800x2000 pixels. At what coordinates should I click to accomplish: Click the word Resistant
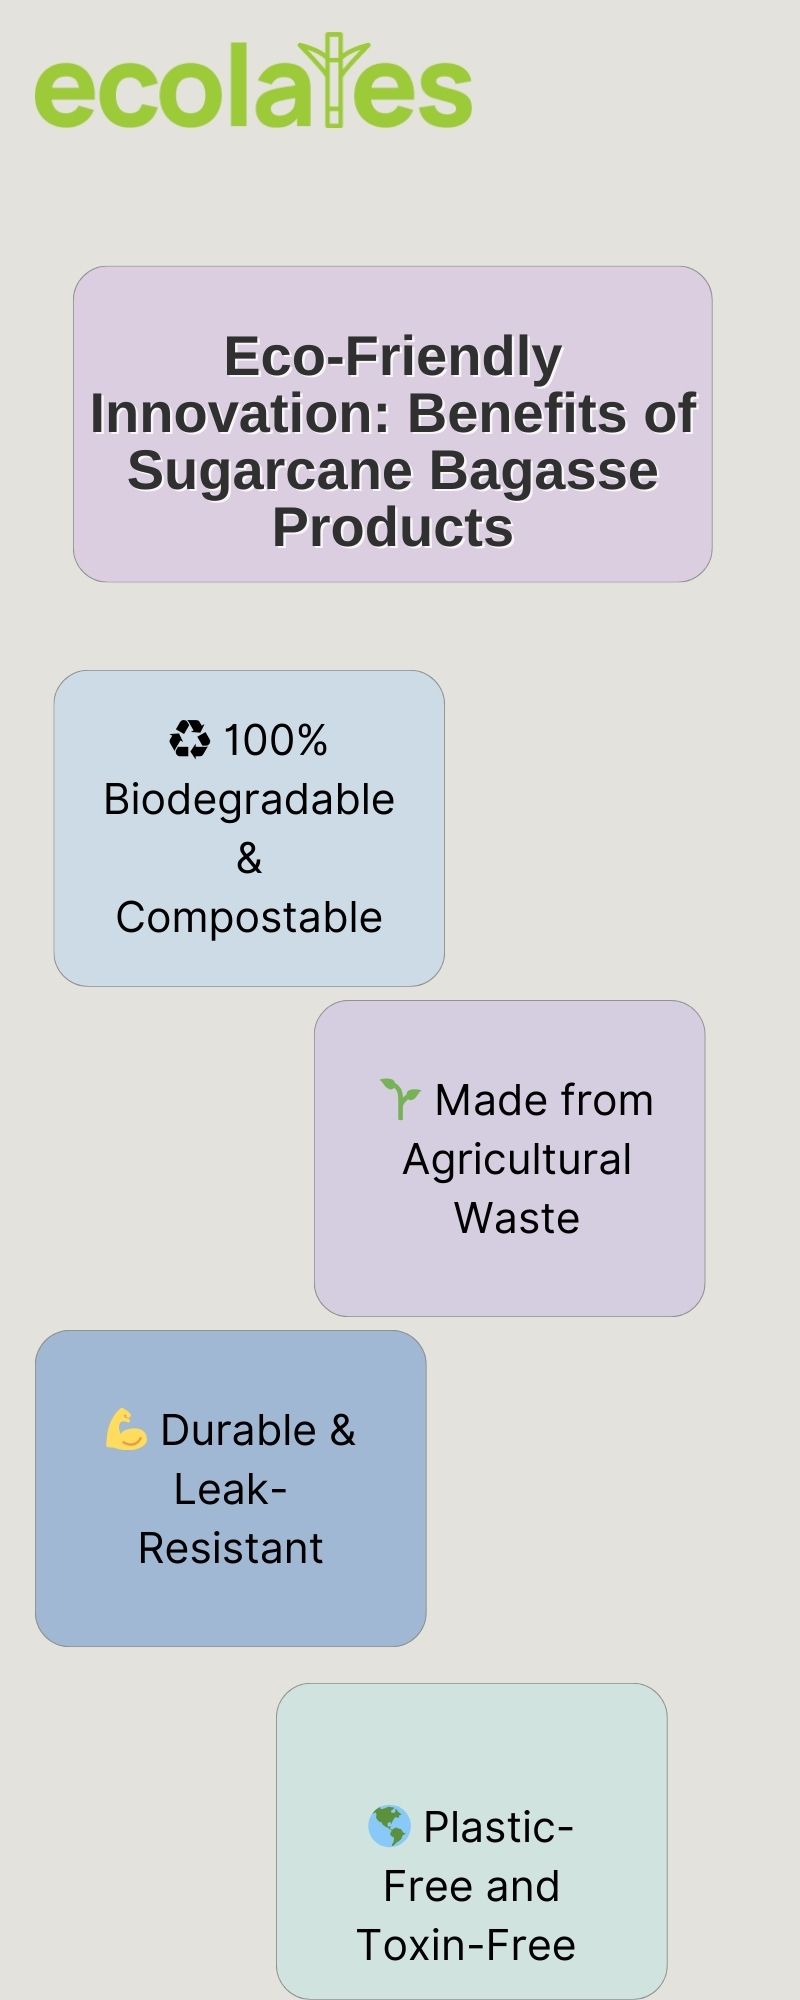pos(231,1548)
